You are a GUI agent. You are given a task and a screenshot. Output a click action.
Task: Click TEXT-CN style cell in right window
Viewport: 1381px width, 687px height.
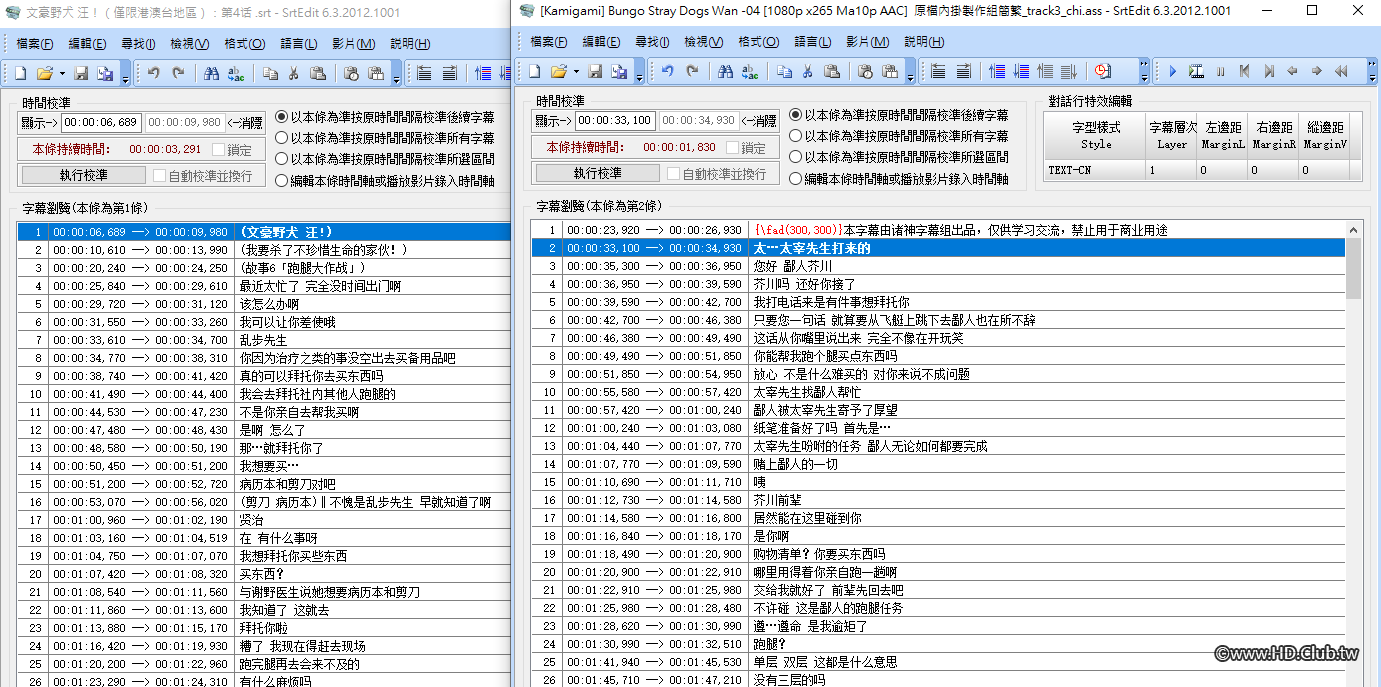click(x=1093, y=170)
